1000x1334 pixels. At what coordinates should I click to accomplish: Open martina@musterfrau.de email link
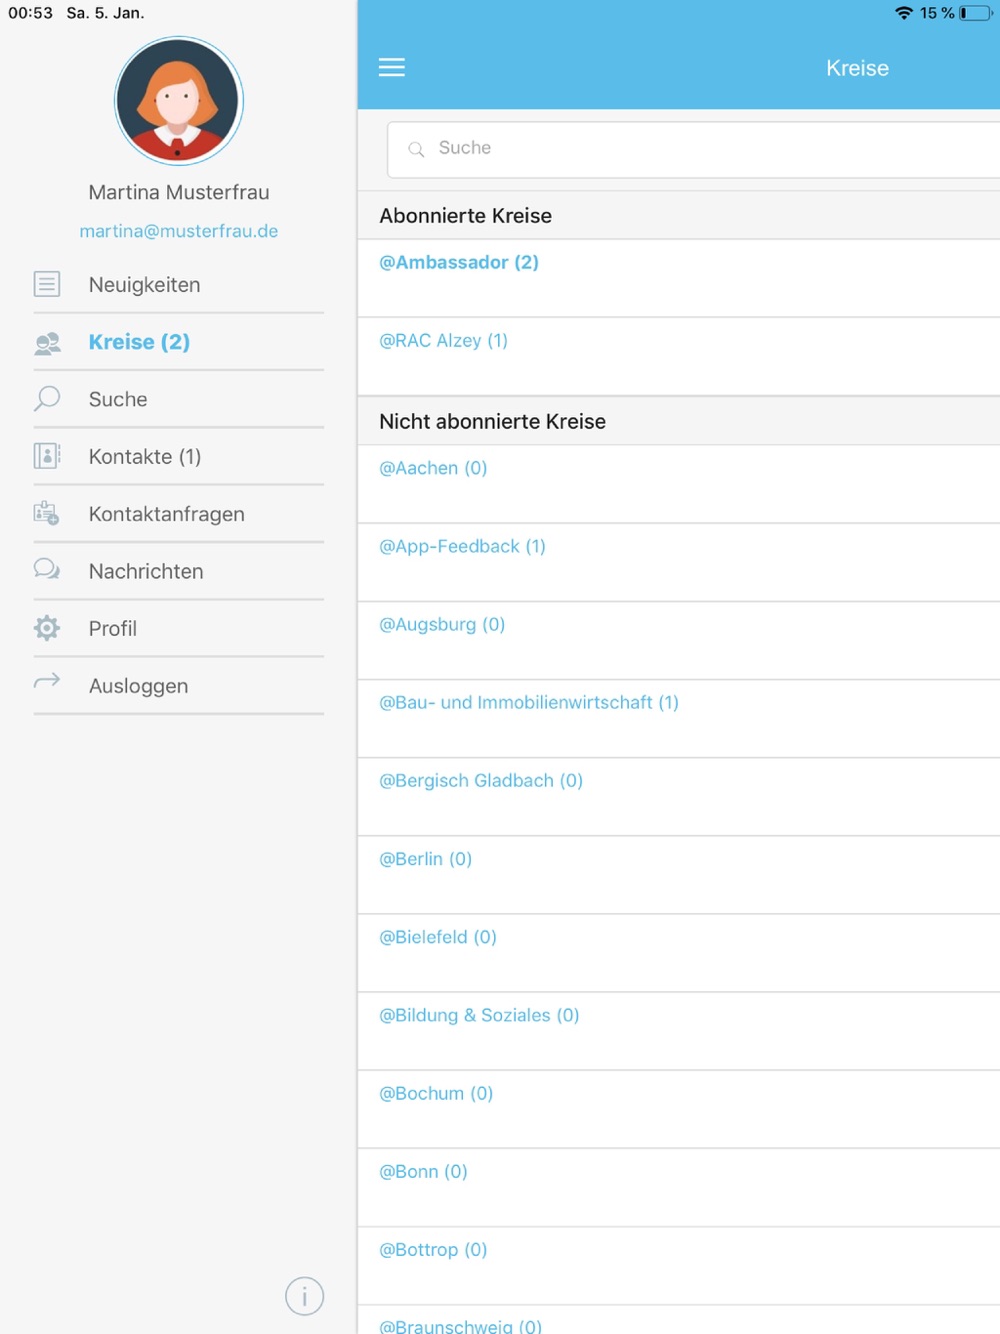(x=179, y=231)
